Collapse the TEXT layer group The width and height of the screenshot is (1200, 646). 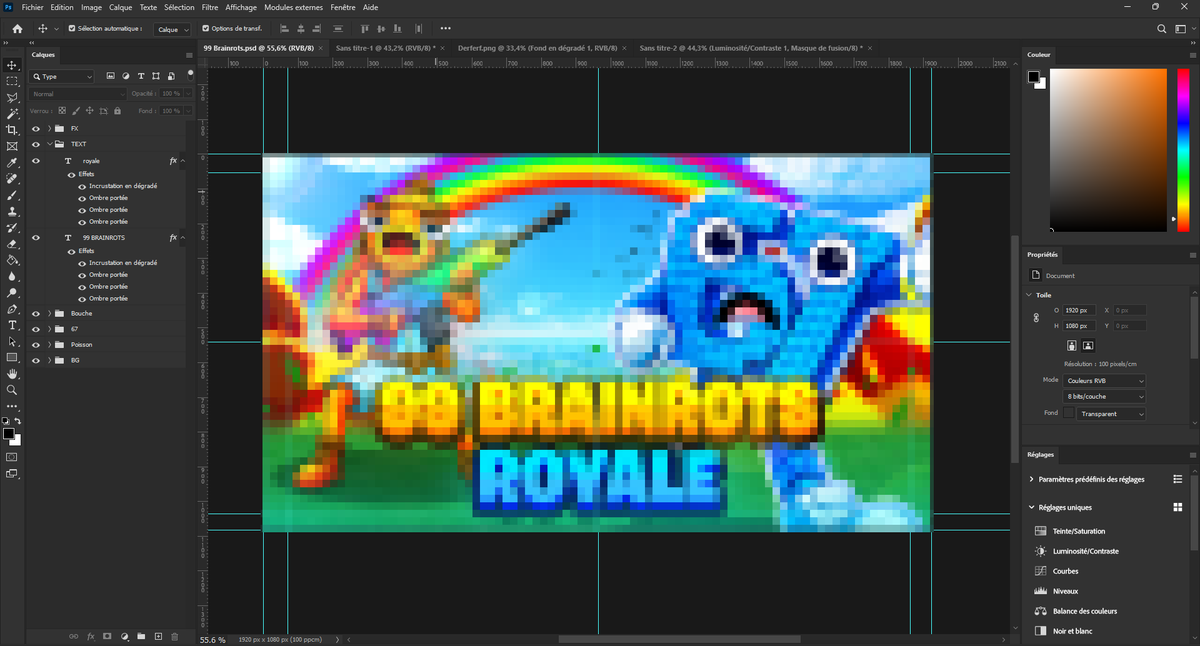coord(49,144)
